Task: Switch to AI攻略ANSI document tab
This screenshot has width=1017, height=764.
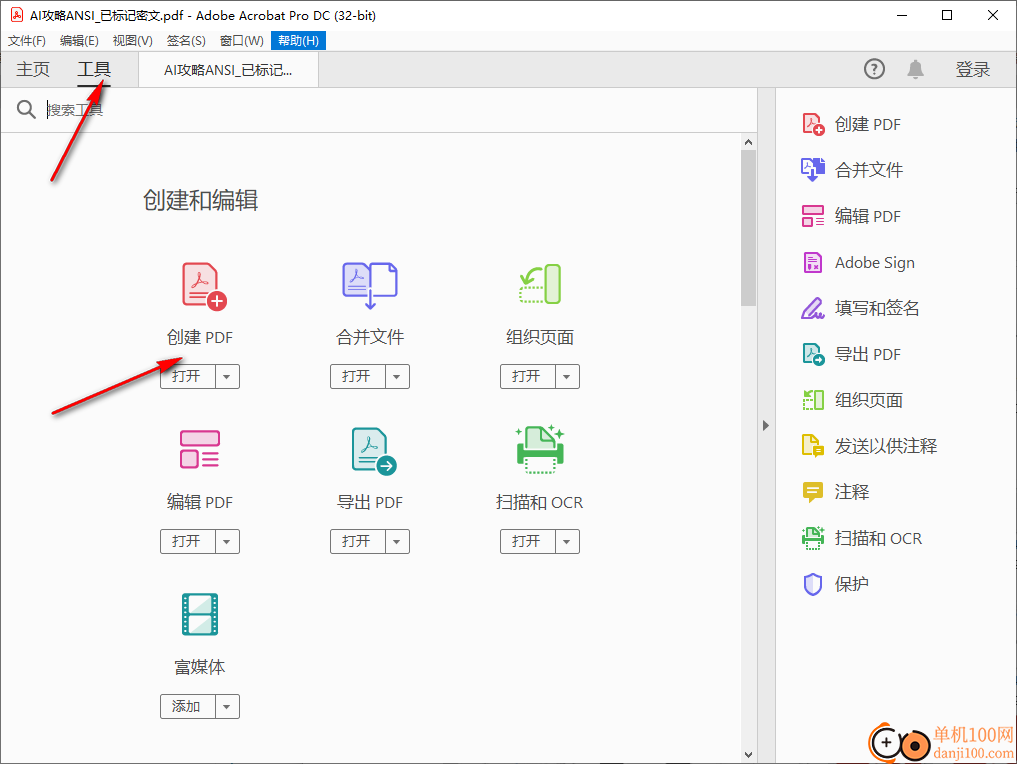Action: (228, 70)
